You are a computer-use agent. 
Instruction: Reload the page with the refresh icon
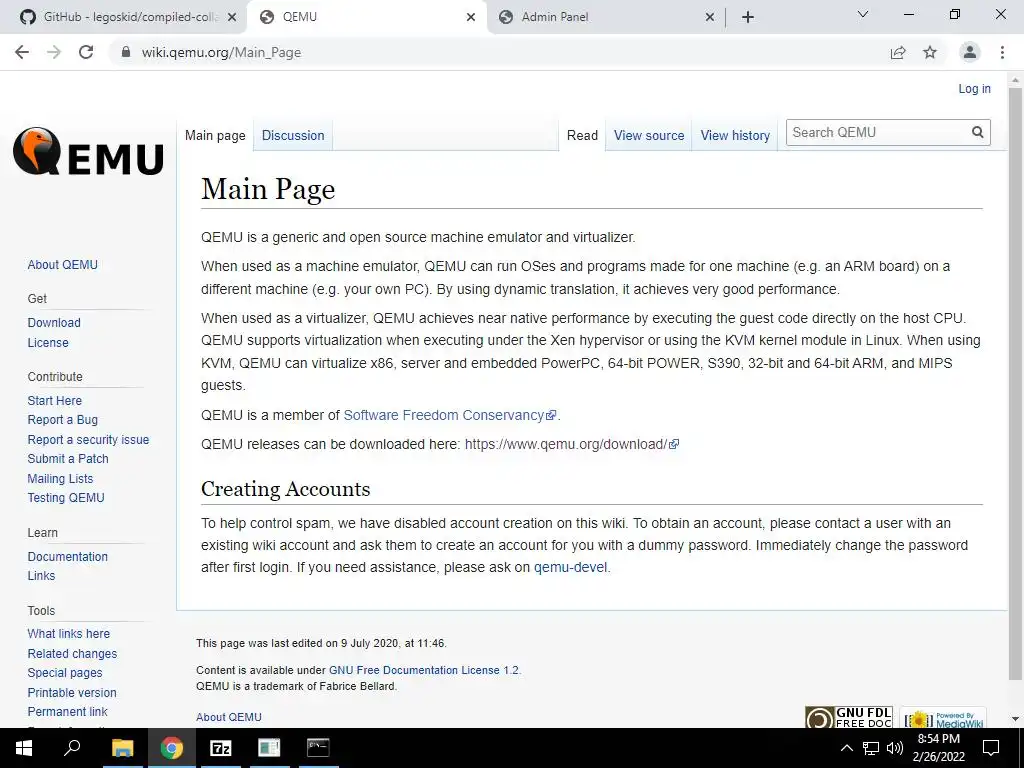click(86, 52)
